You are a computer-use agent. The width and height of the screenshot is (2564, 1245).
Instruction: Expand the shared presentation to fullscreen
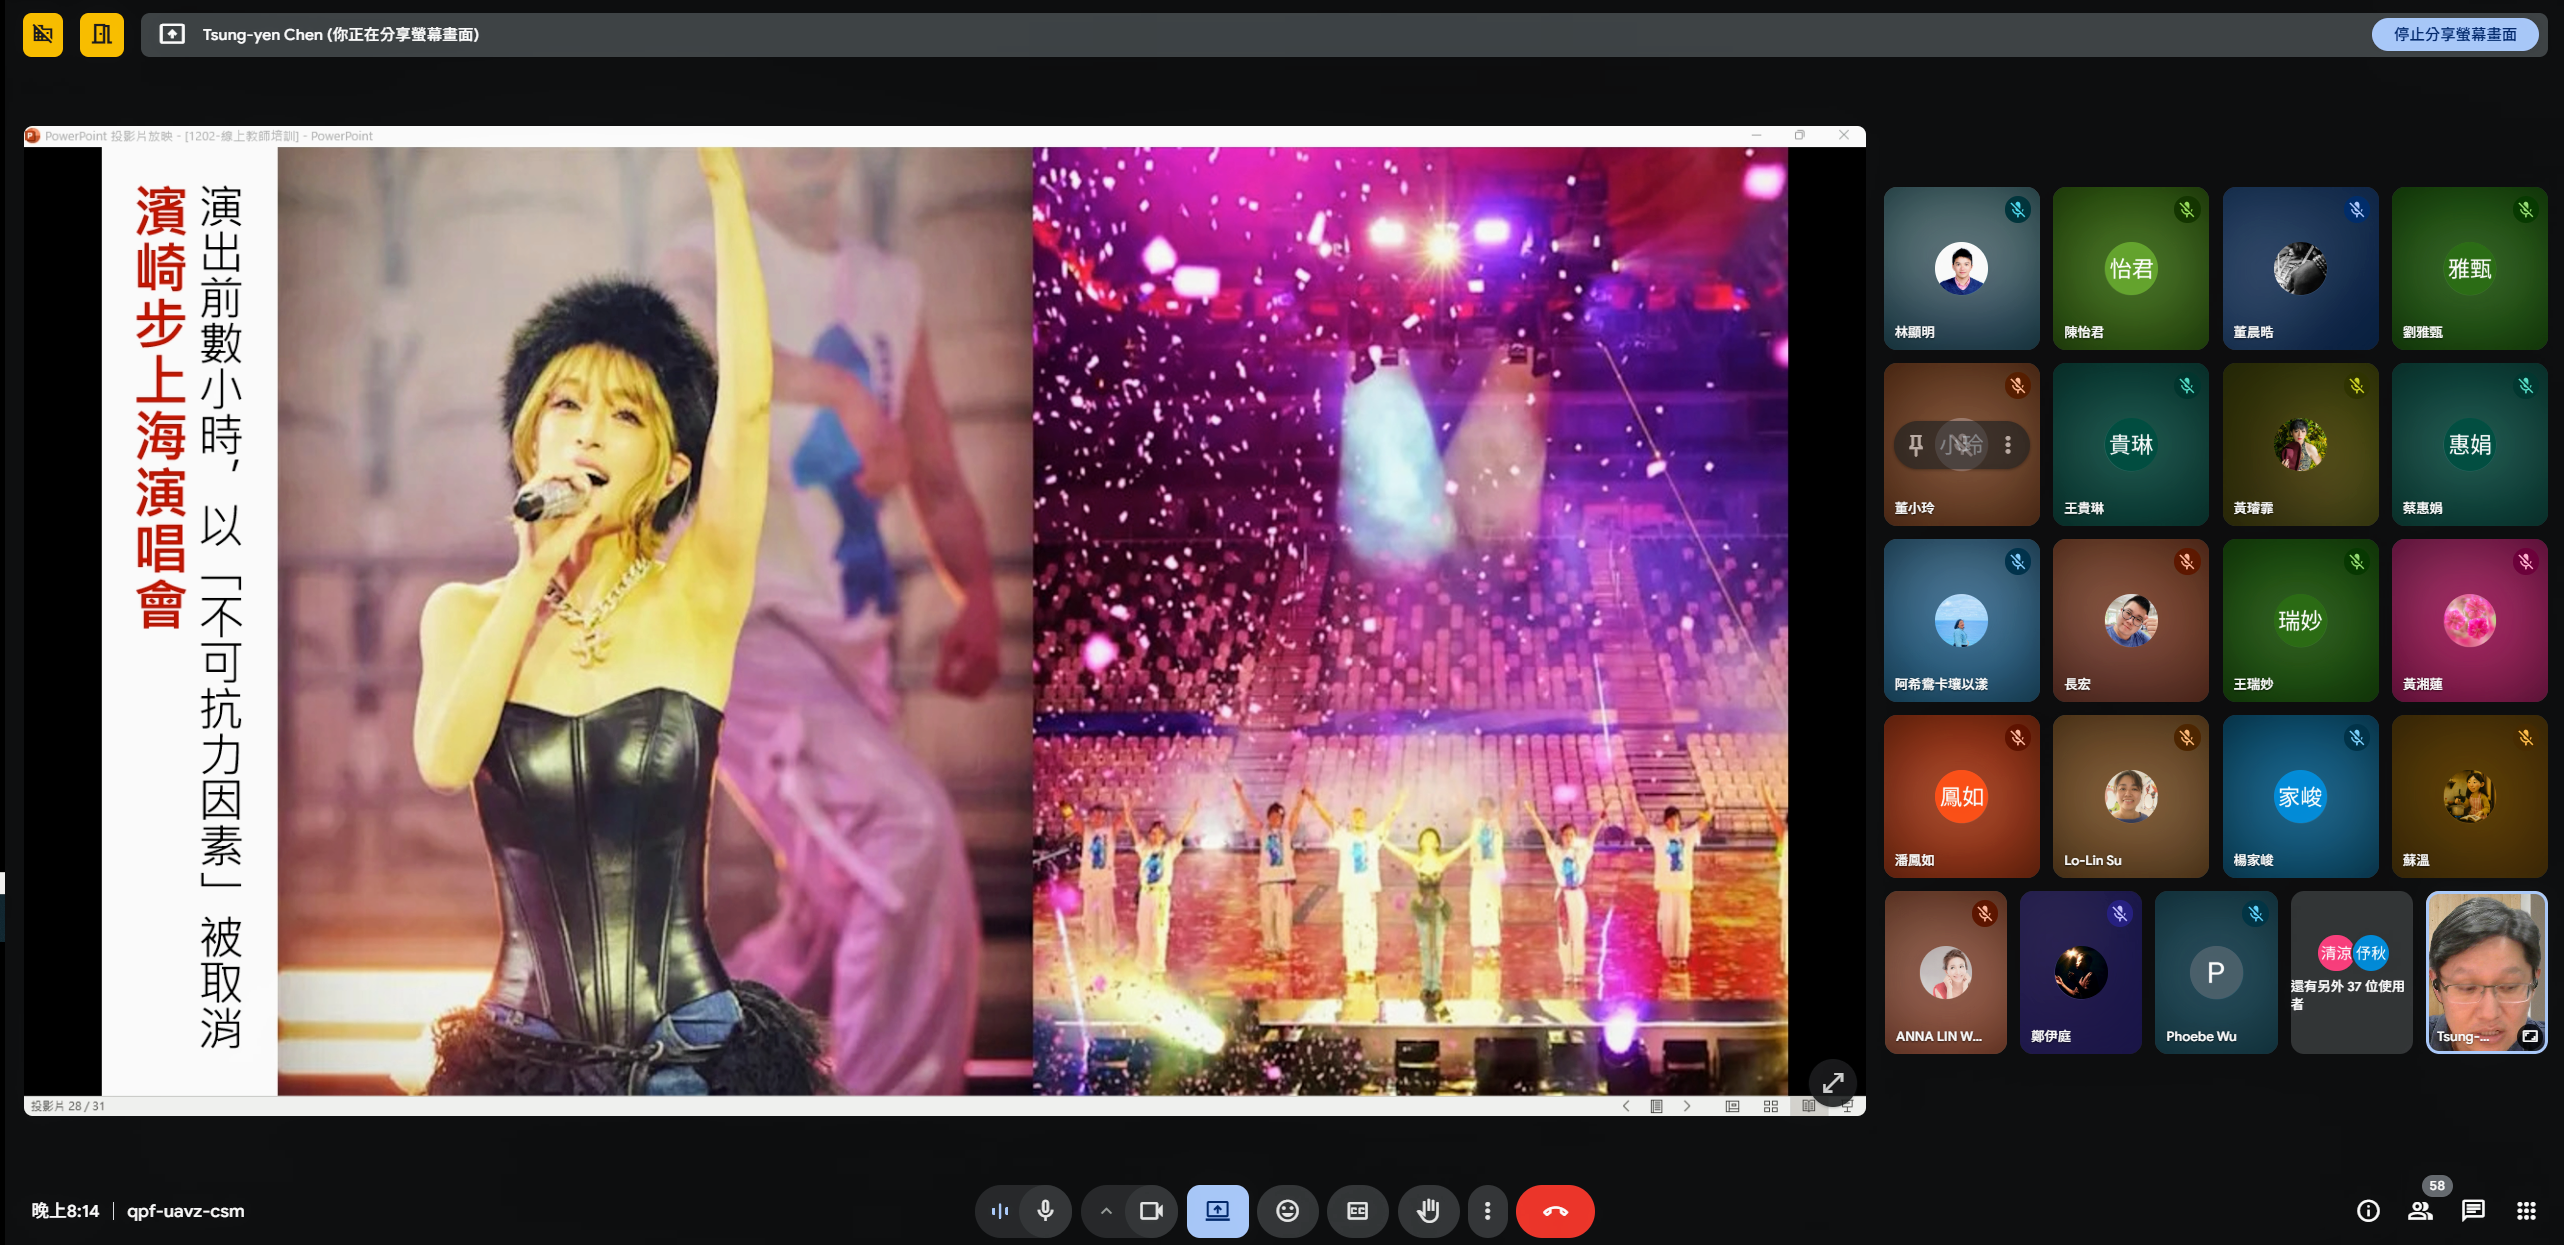tap(1832, 1082)
